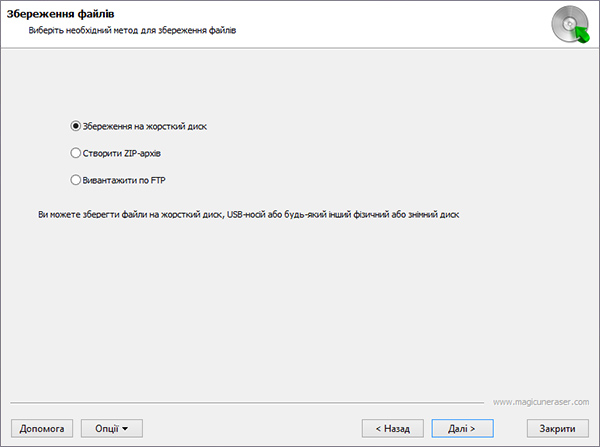Click the horizontal separator line above the buttons
The width and height of the screenshot is (600, 447).
click(247, 403)
